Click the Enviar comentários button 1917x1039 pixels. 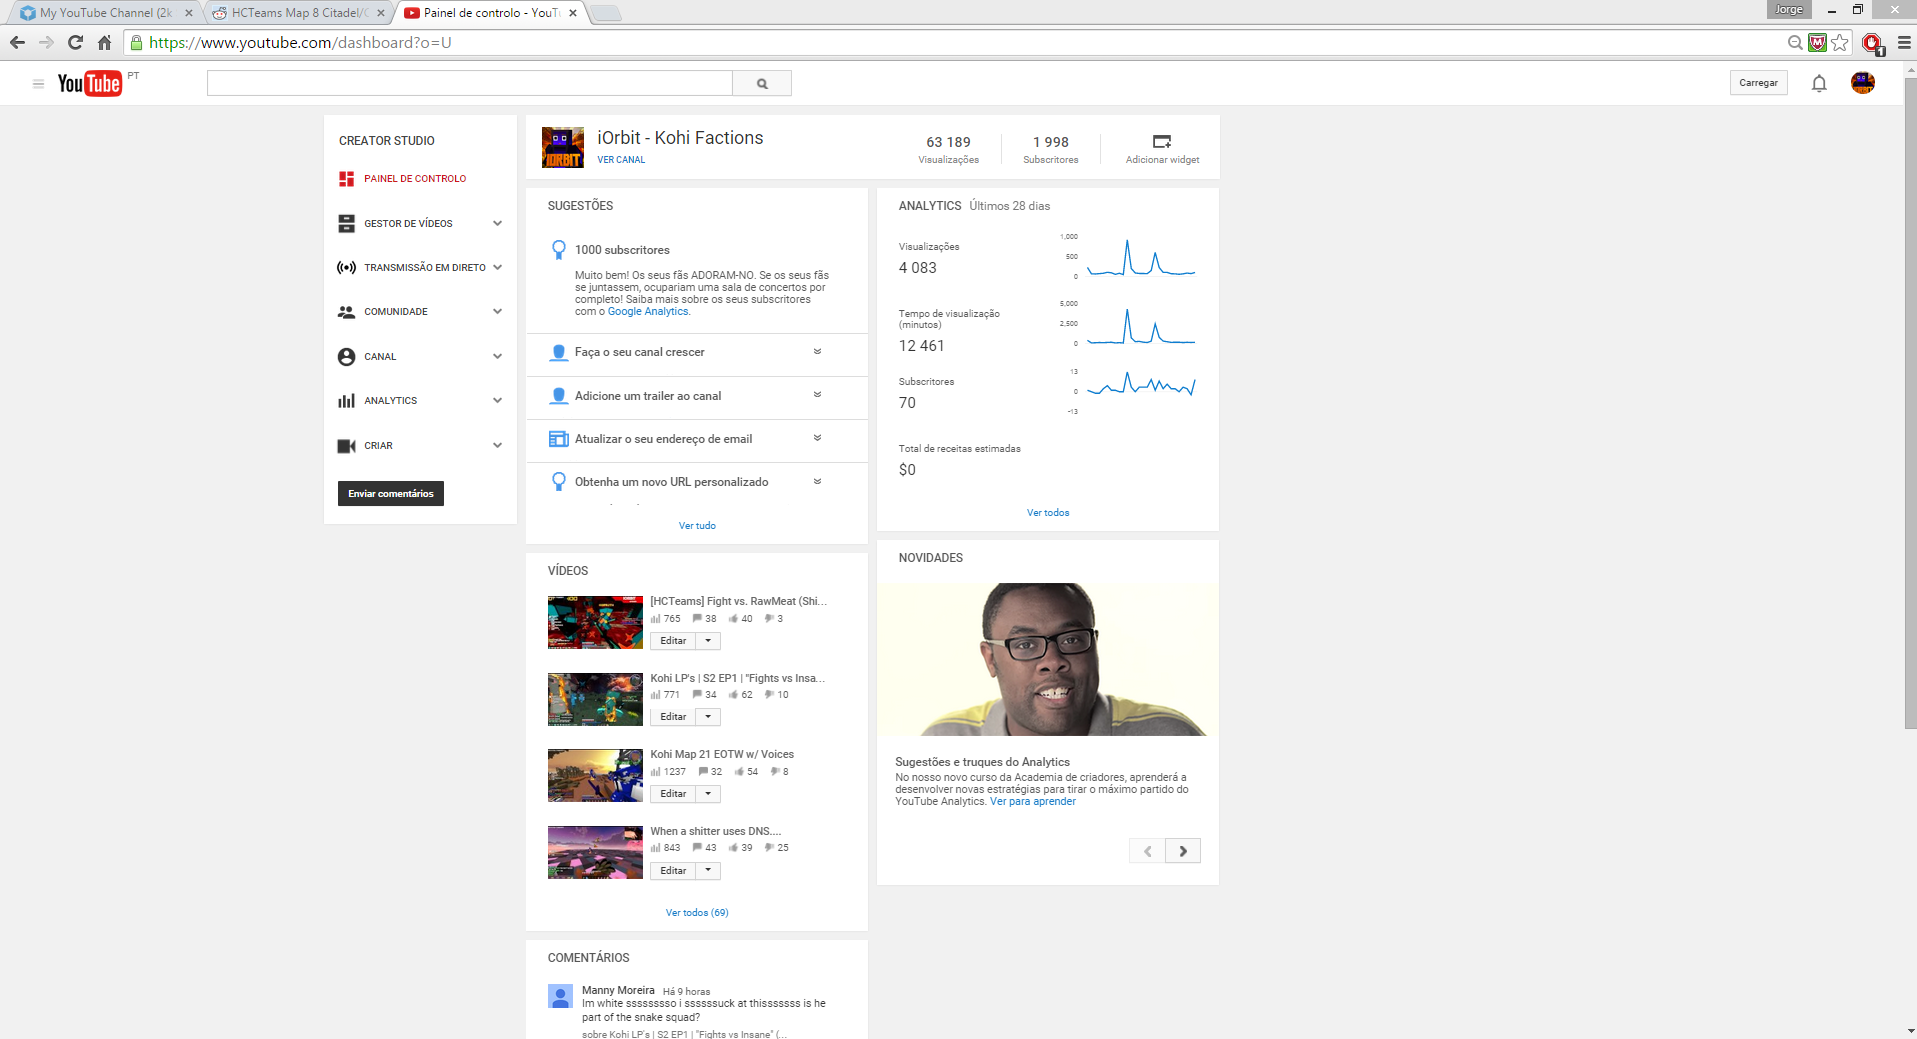(391, 493)
